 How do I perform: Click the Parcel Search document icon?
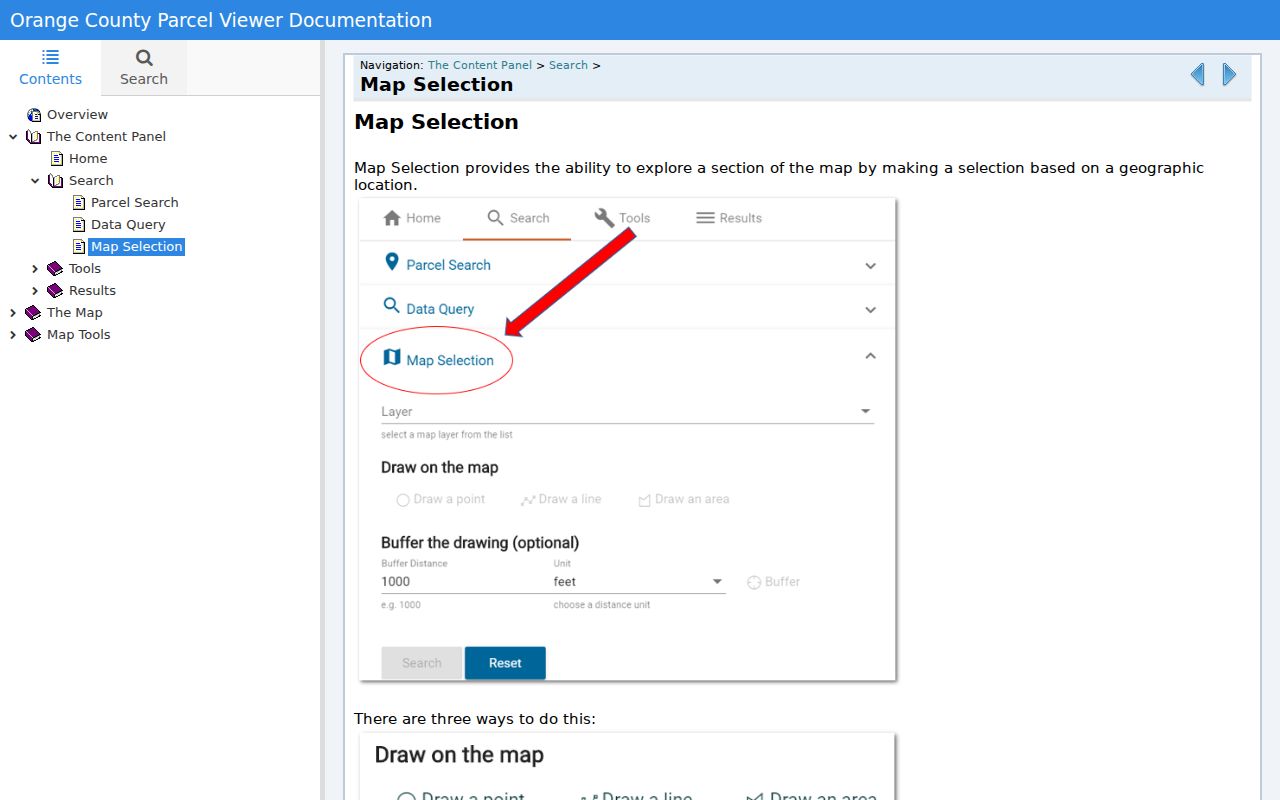79,202
